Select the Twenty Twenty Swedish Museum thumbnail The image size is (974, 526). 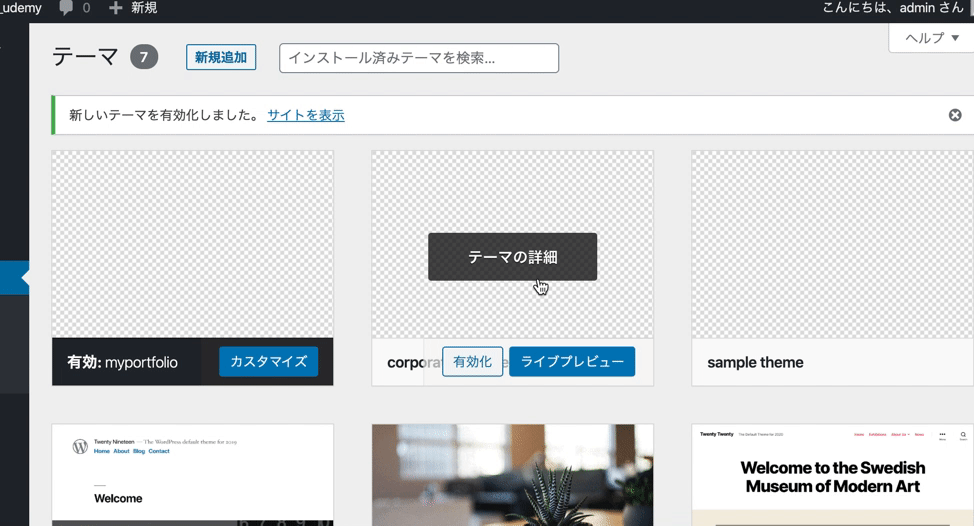tap(832, 475)
